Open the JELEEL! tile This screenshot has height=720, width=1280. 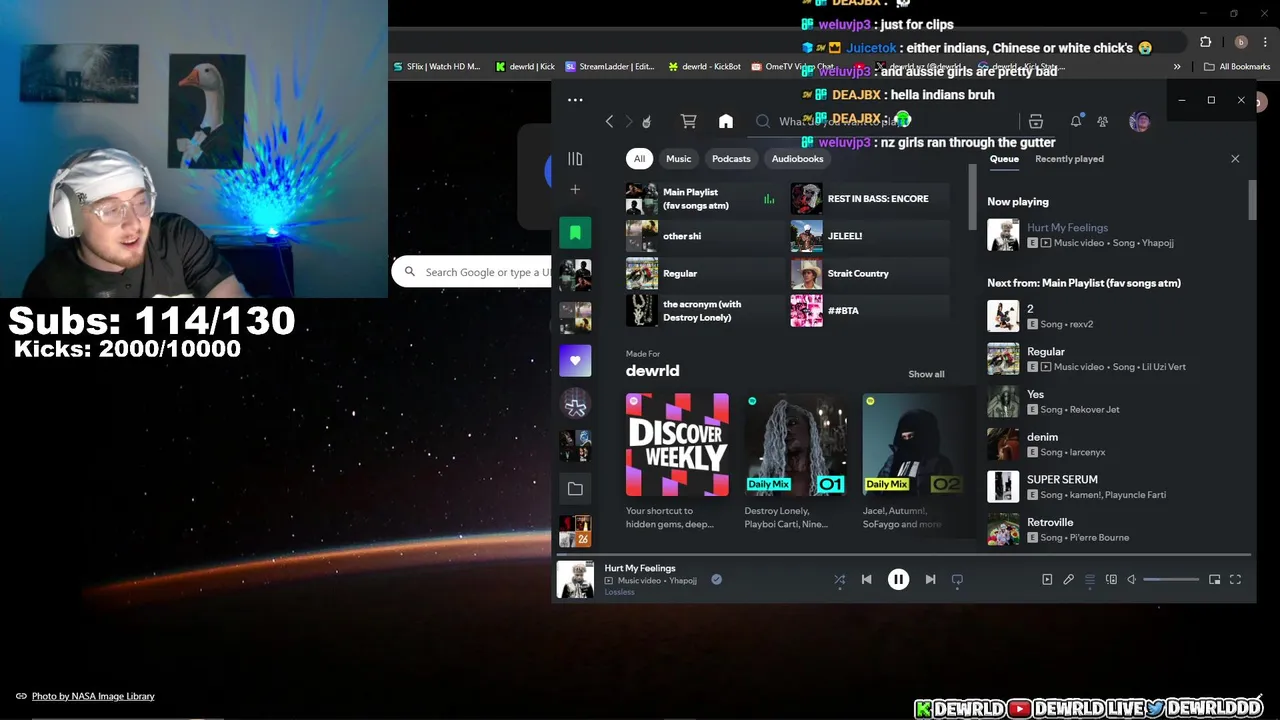pos(870,236)
